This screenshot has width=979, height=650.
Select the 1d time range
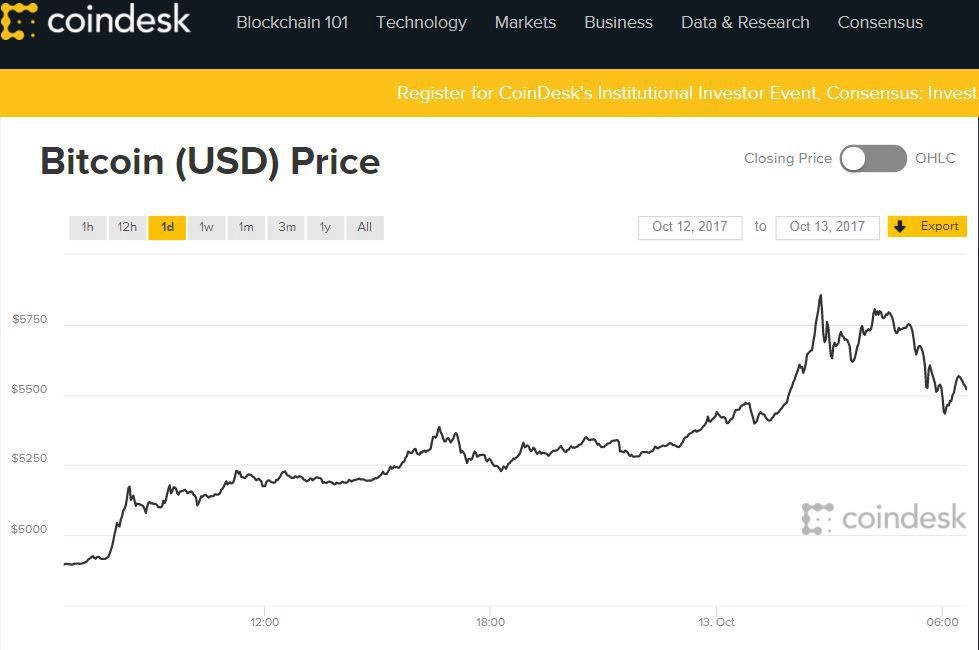click(167, 228)
